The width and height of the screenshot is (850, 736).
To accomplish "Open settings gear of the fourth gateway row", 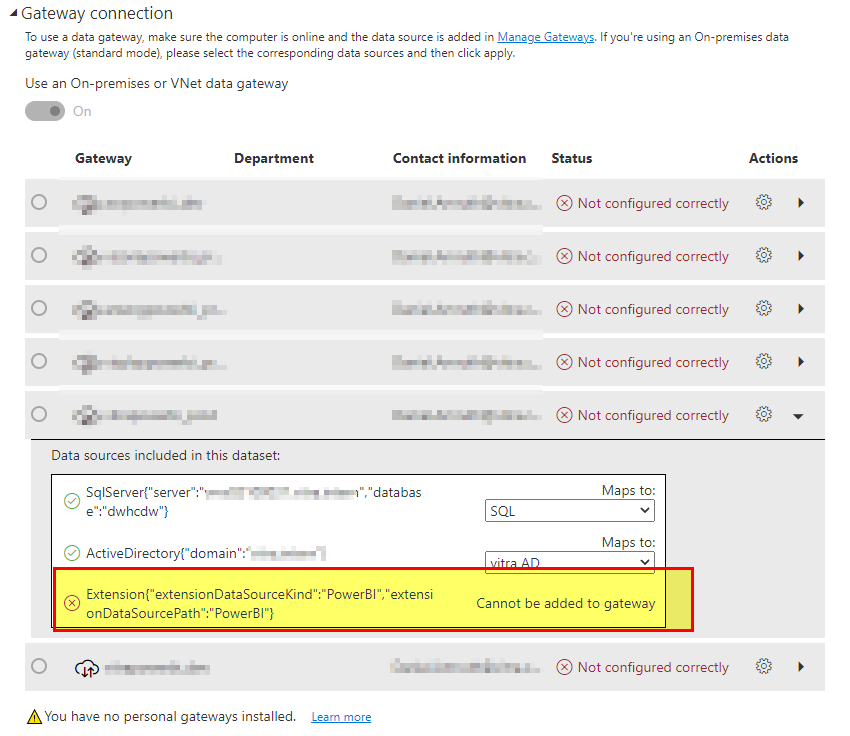I will (764, 361).
